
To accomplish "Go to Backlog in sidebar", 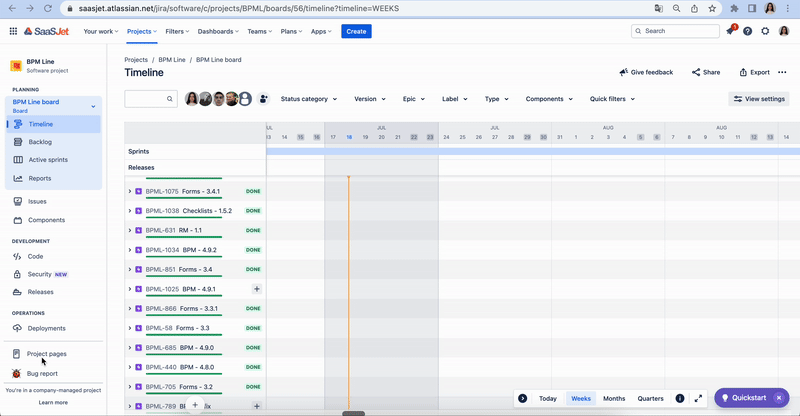I will 40,142.
